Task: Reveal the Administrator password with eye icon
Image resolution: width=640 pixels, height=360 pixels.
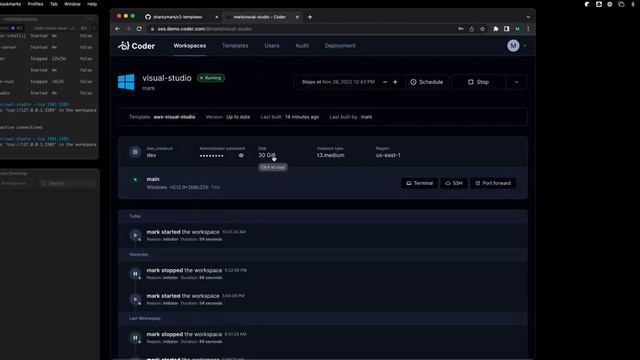Action: click(241, 156)
